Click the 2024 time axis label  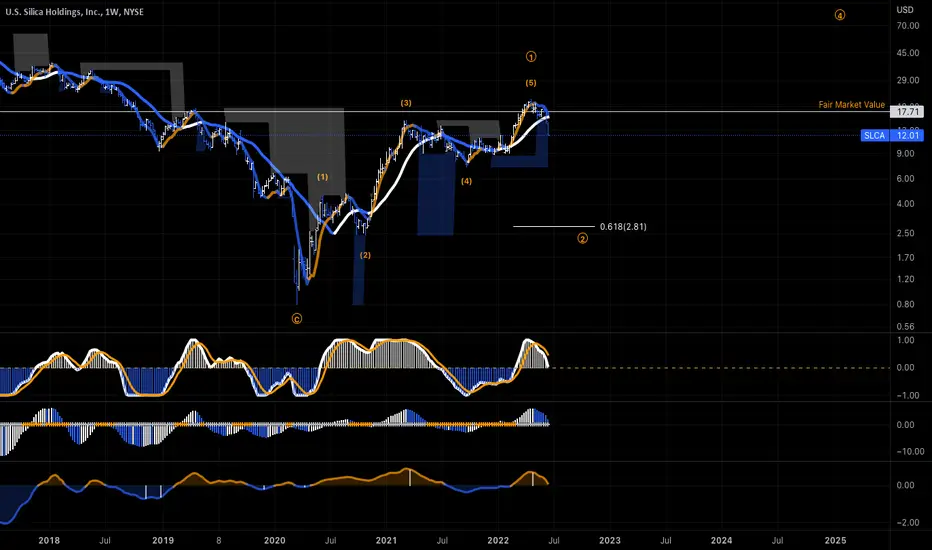click(722, 540)
